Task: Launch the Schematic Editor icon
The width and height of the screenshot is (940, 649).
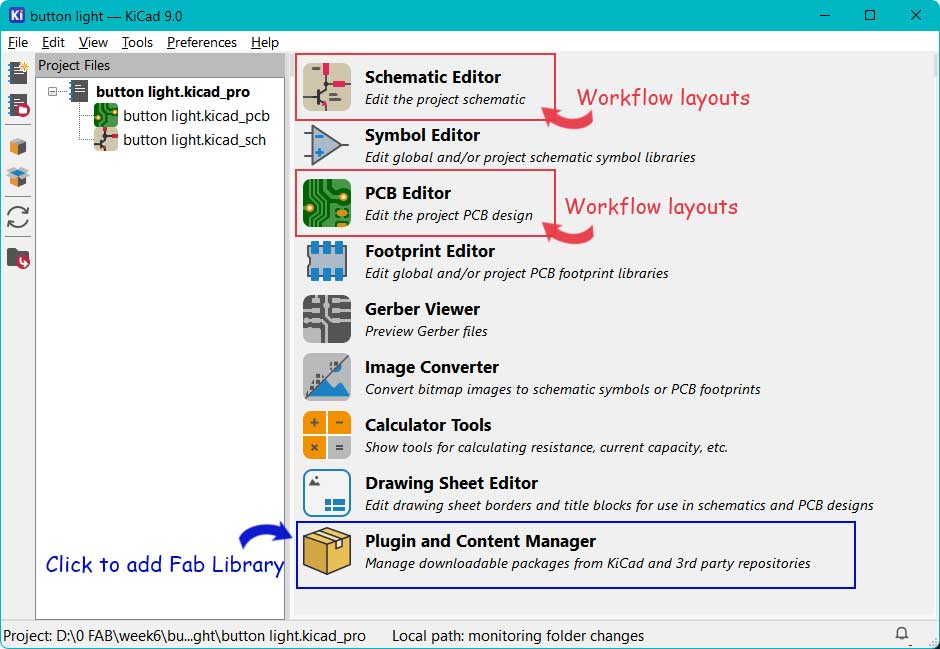Action: 327,87
